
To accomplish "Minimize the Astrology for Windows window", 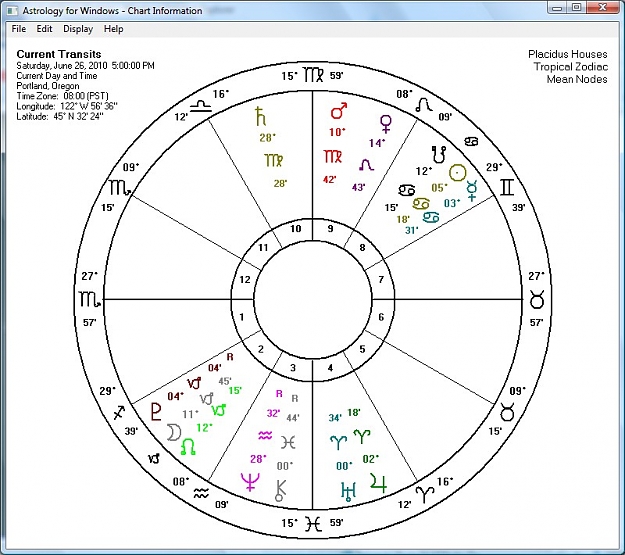I will (558, 8).
